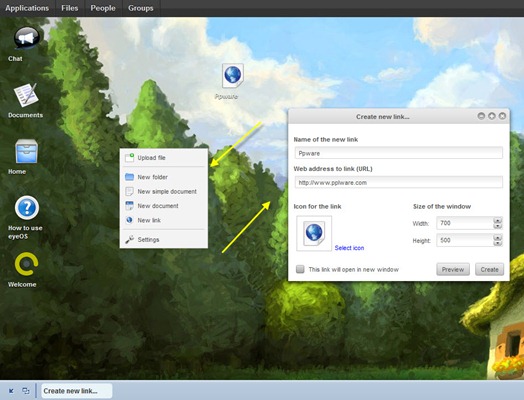Close the Create new link dialog
Image resolution: width=524 pixels, height=400 pixels.
[502, 116]
